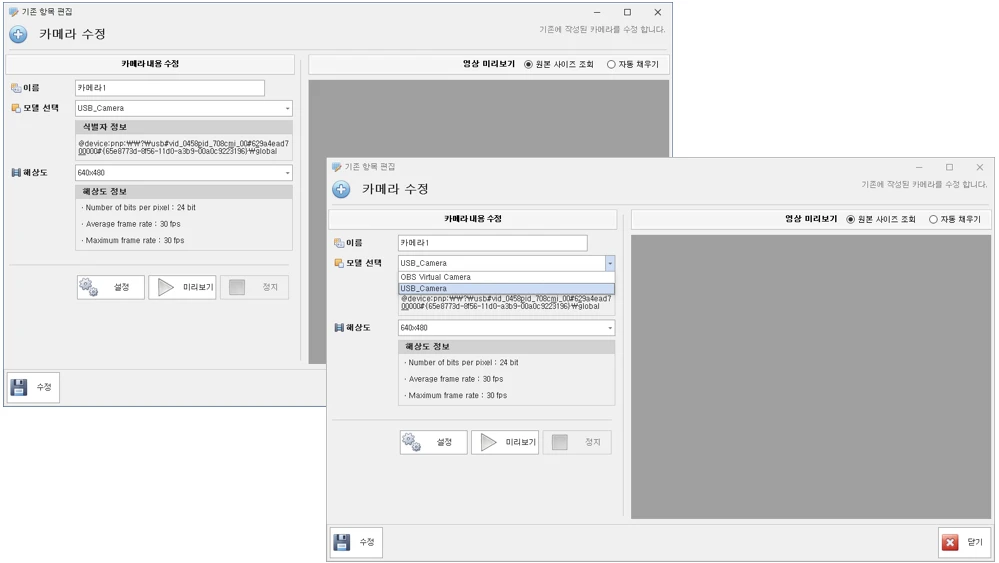Click the 이름 label icon in the front window
The image size is (999, 563).
[339, 243]
